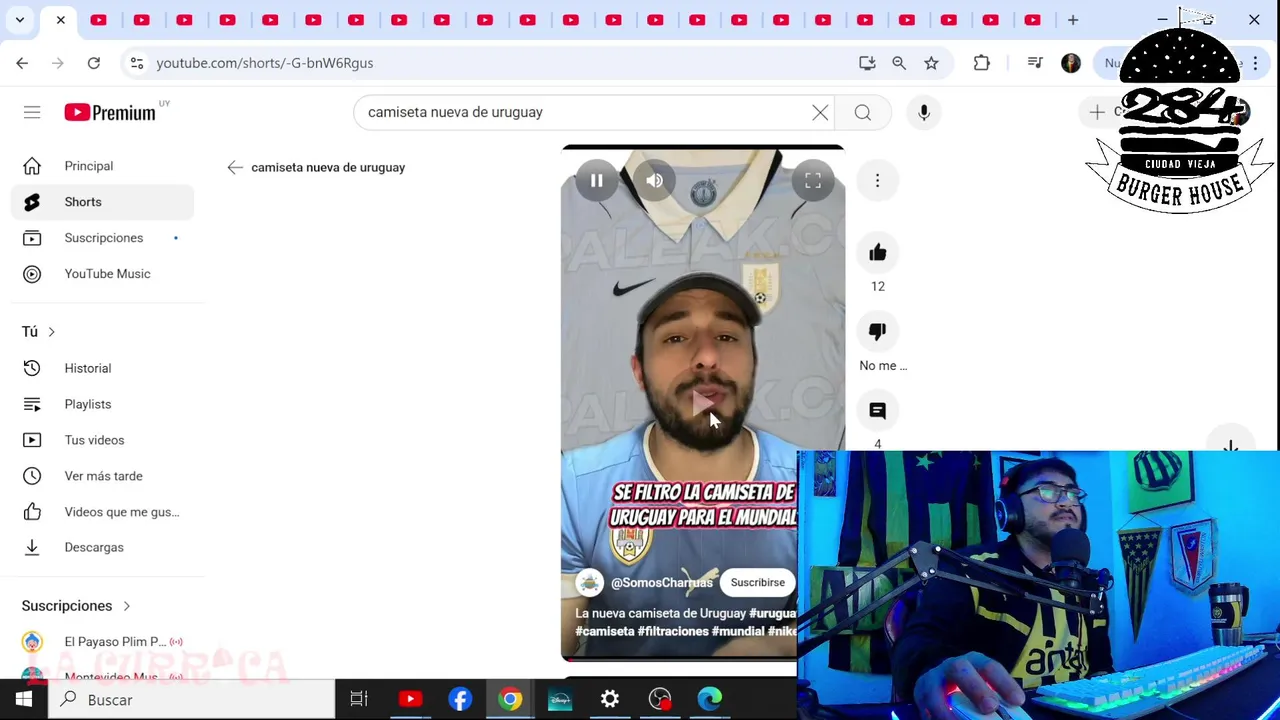Screen dimensions: 1280x720
Task: Click the taskbar Buscar search box
Action: (191, 699)
